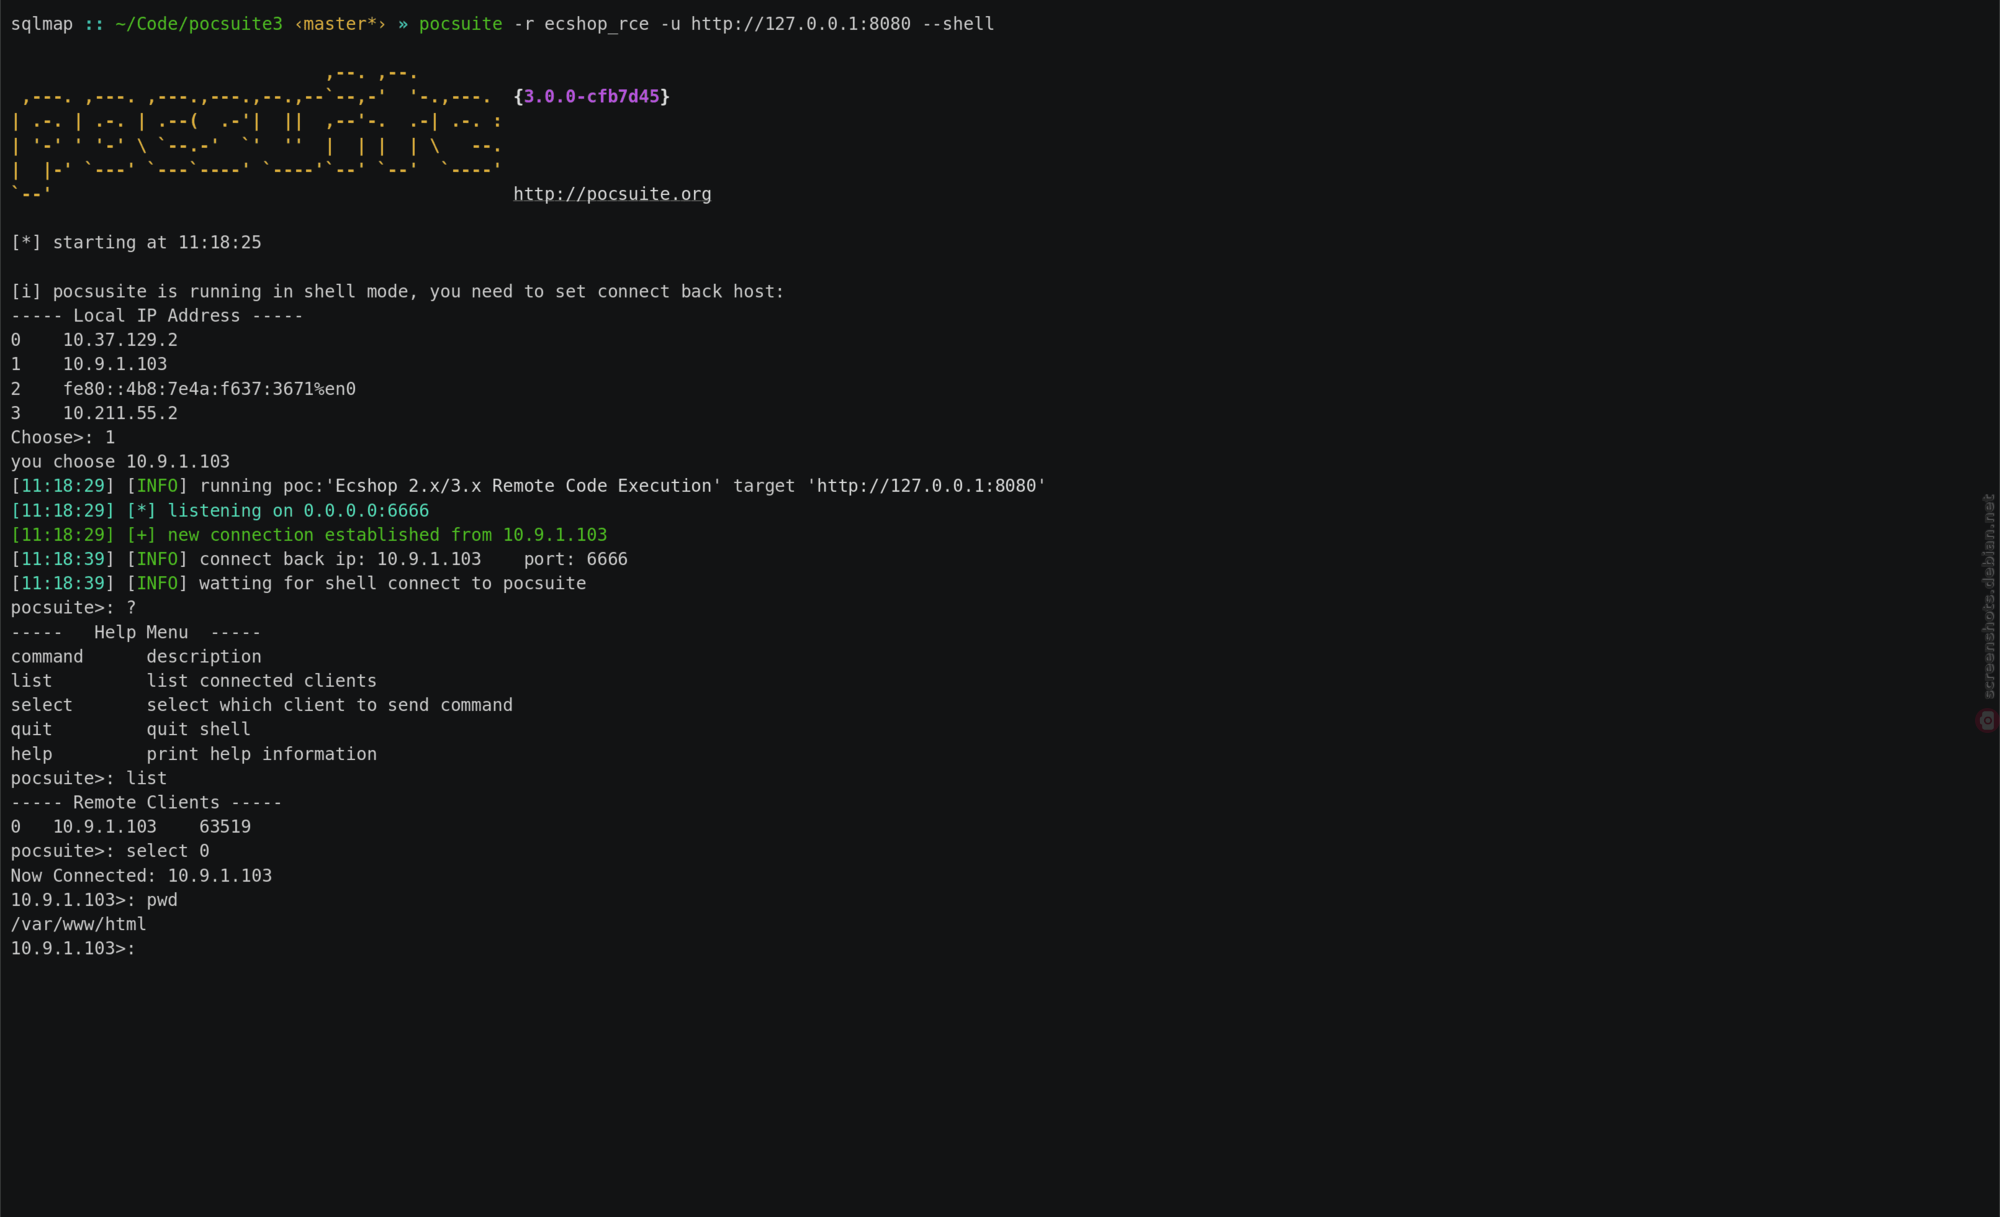The image size is (2000, 1217).
Task: Click 'print help information' help row
Action: point(194,754)
